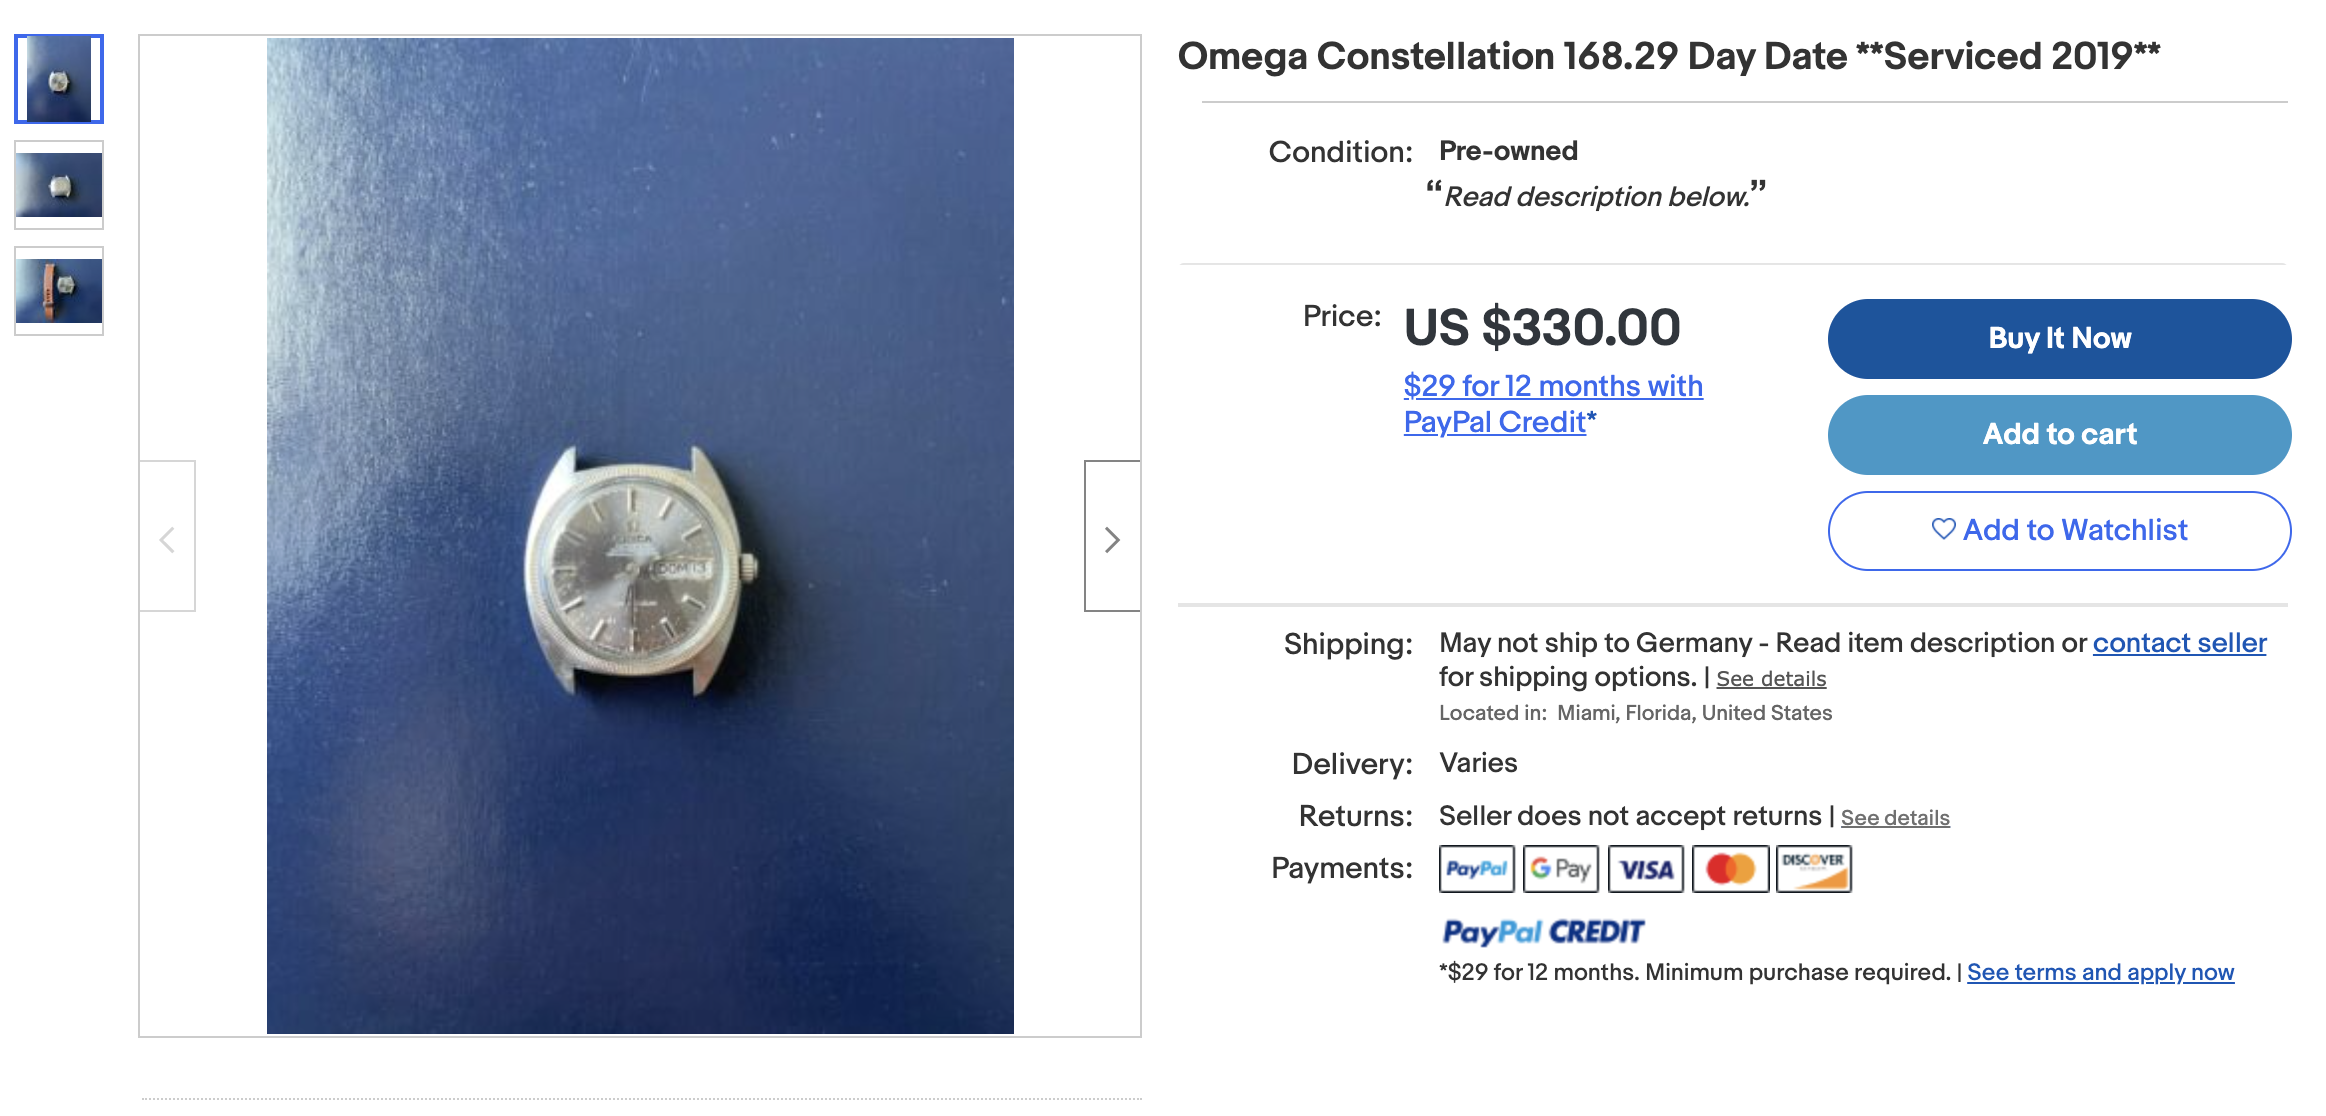
Task: Open See details link for returns
Action: click(1895, 818)
